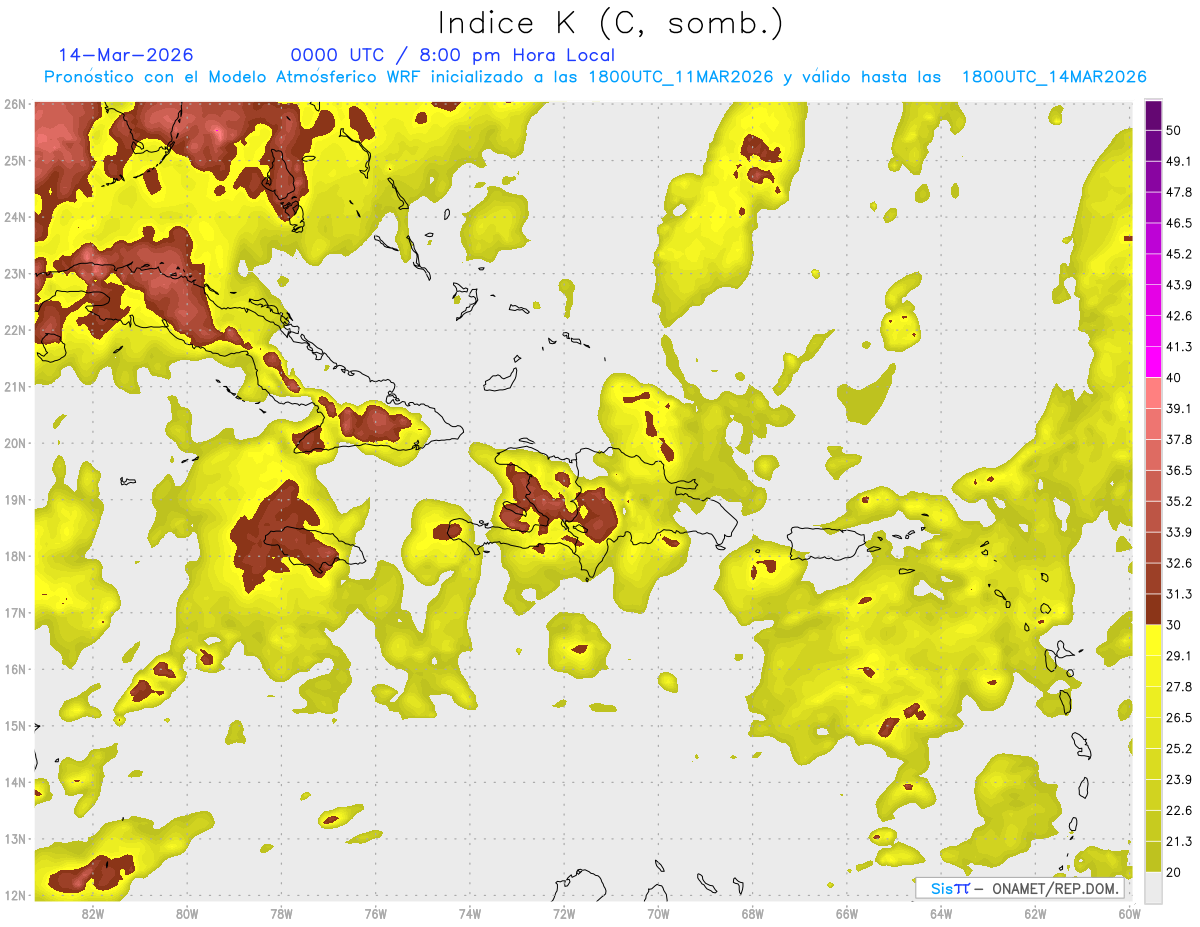Viewport: 1200px width, 927px height.
Task: Click the '26.5' colorbar value
Action: pos(1179,717)
